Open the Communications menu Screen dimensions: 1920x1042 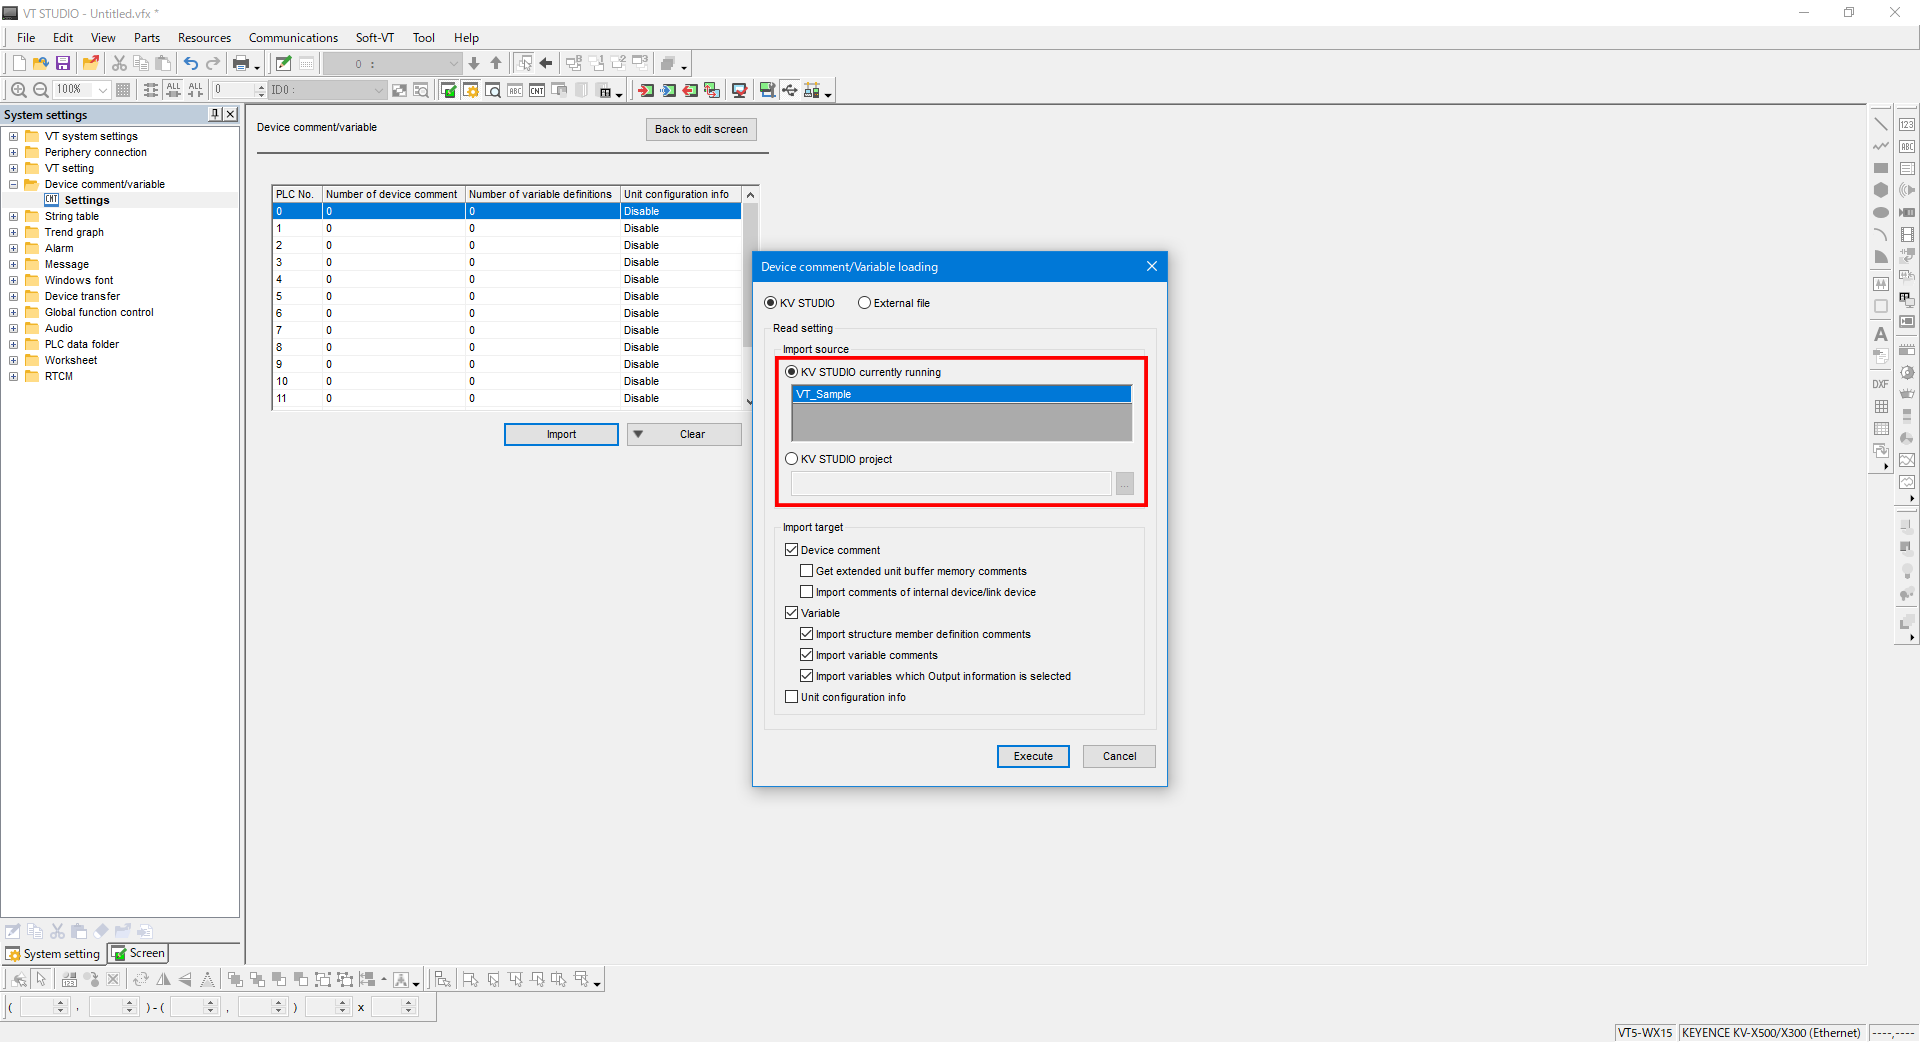coord(293,38)
